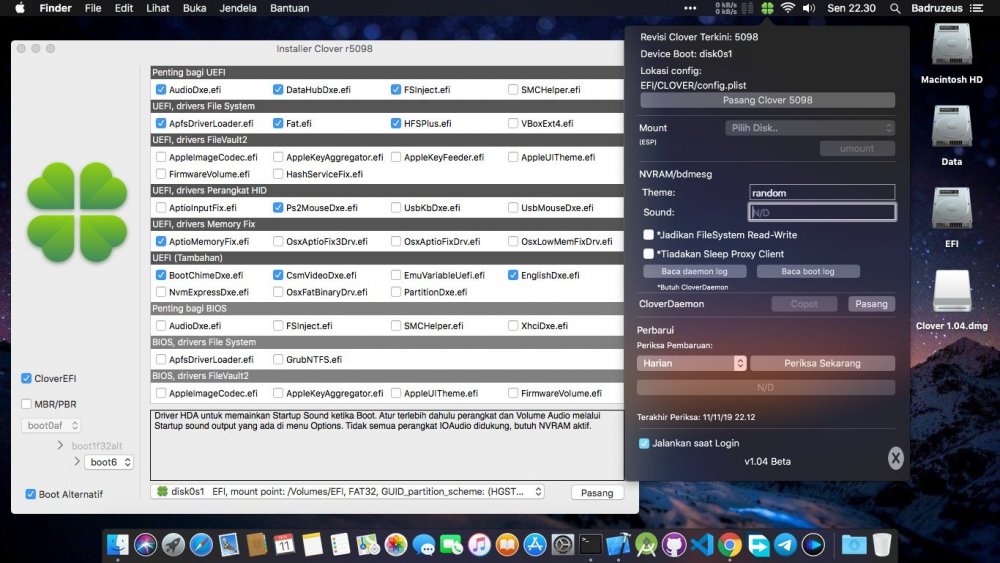Screen dimensions: 1000x563
Task: Toggle Jalankan saat Login checkbox
Action: click(644, 443)
